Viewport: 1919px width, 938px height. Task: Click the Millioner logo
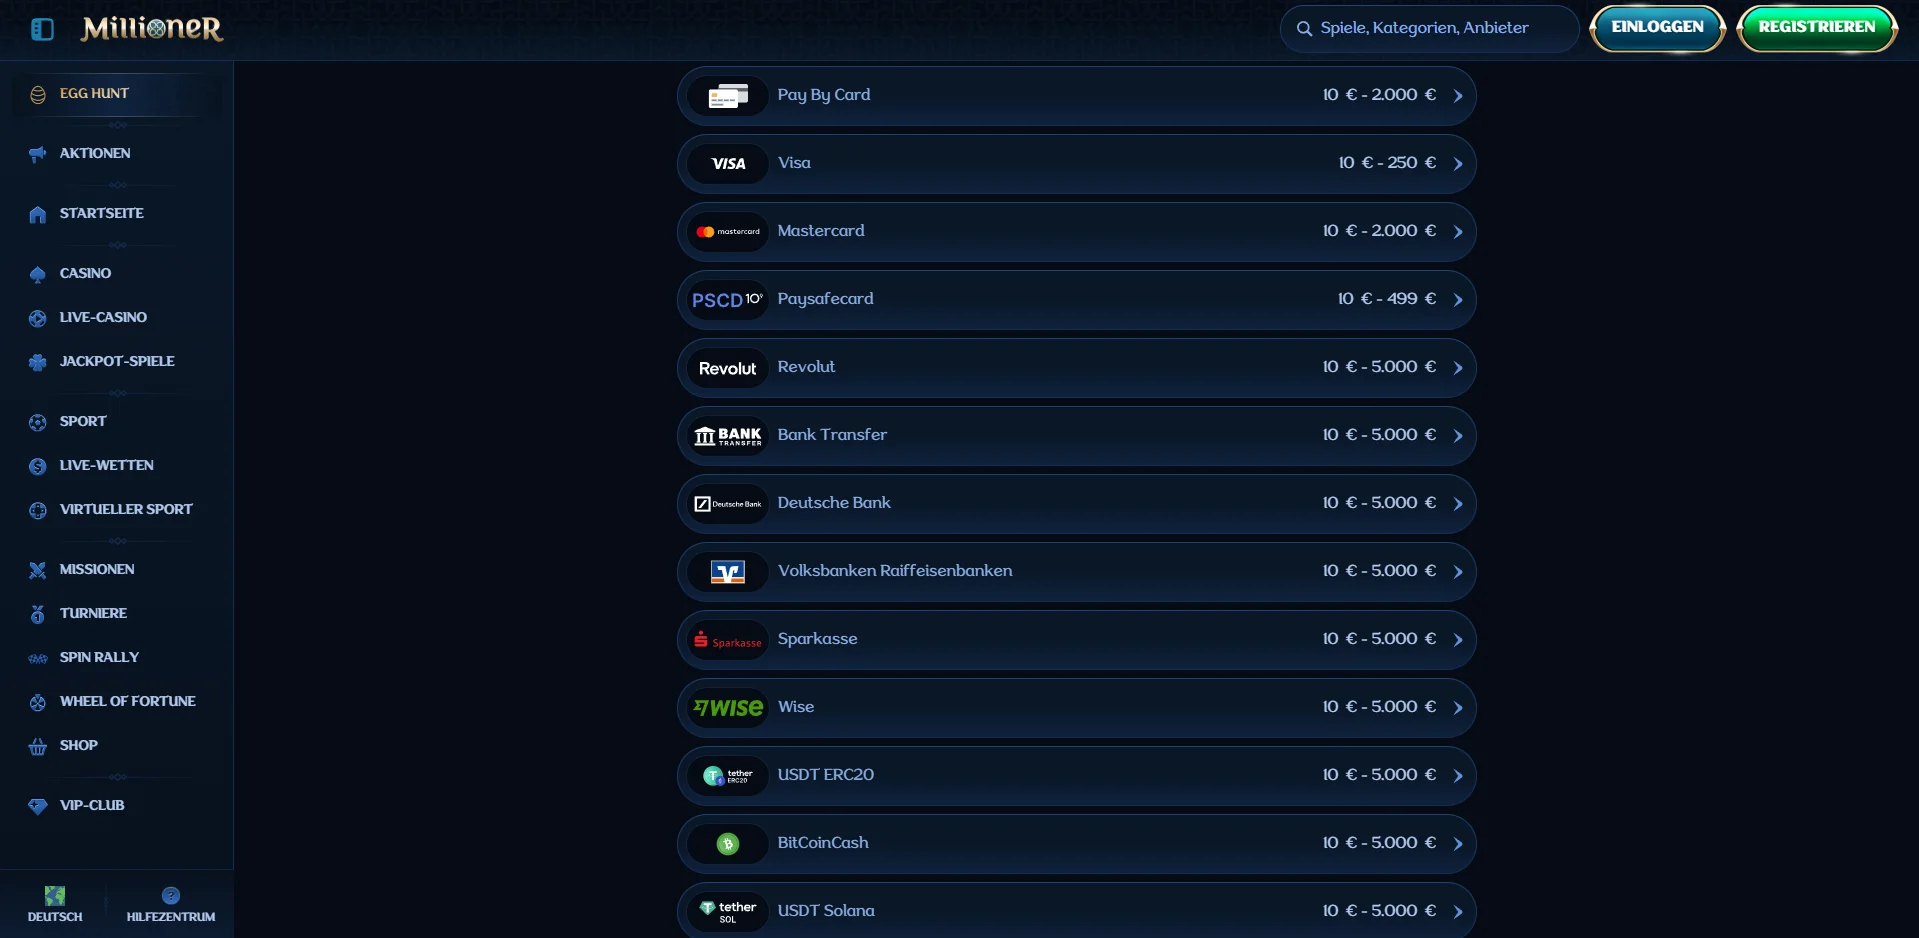tap(152, 29)
